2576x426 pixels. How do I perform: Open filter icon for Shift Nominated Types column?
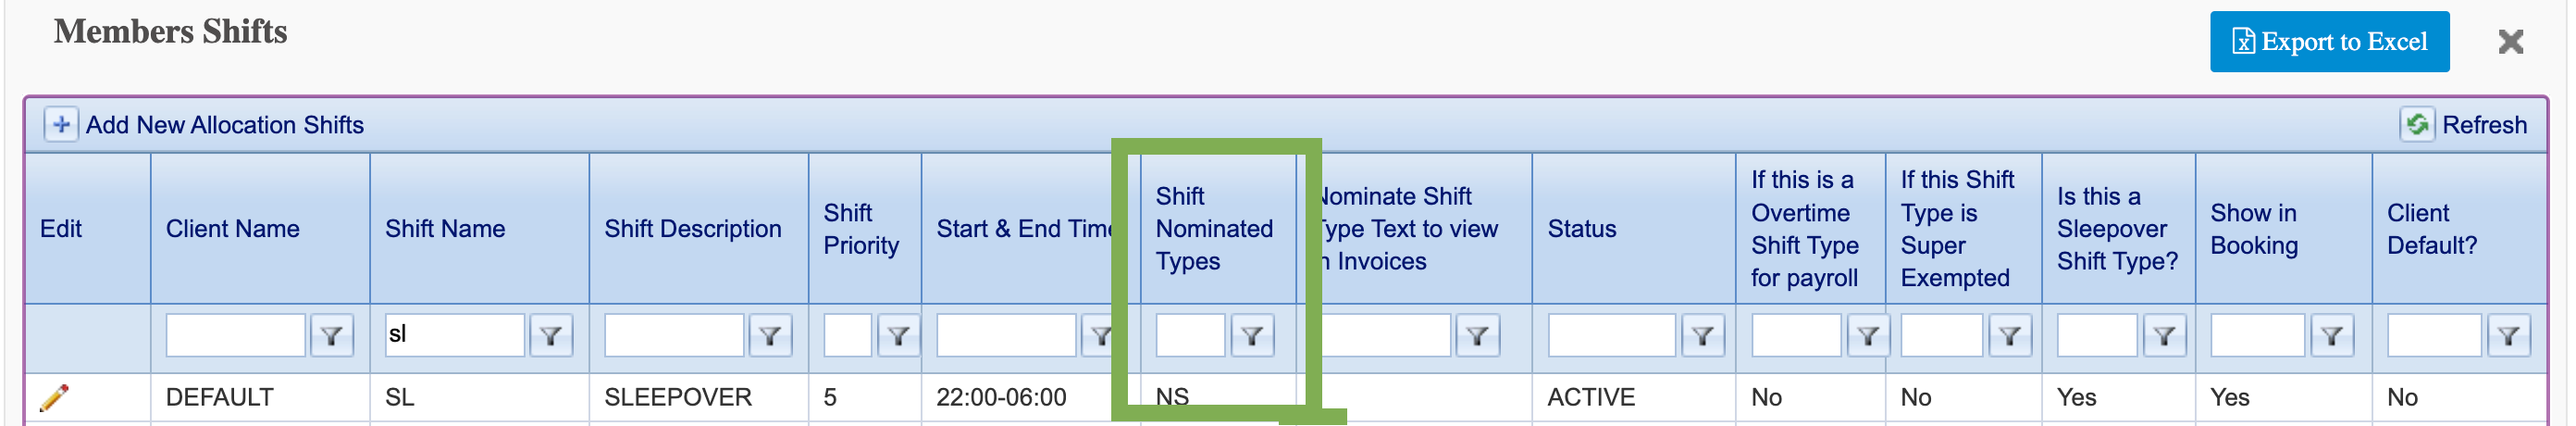[x=1252, y=336]
